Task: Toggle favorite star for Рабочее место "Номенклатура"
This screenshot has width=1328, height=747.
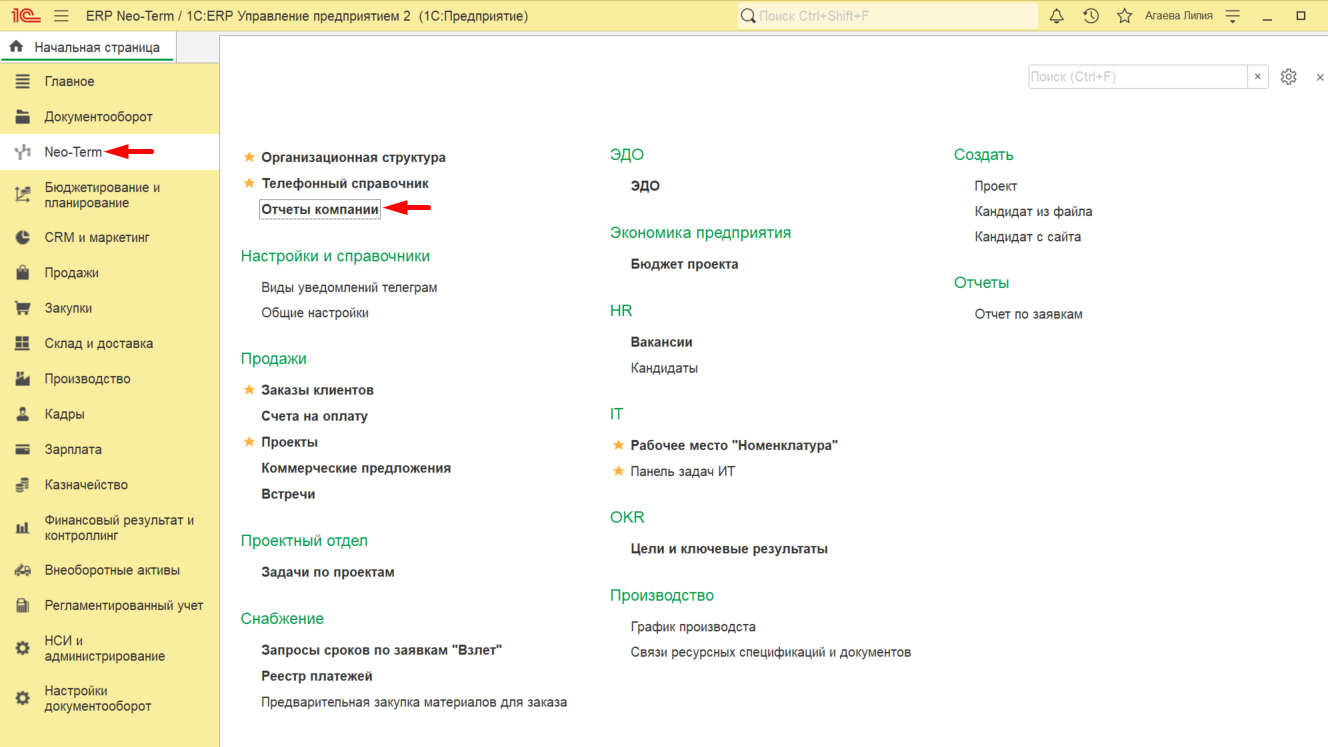Action: click(619, 445)
